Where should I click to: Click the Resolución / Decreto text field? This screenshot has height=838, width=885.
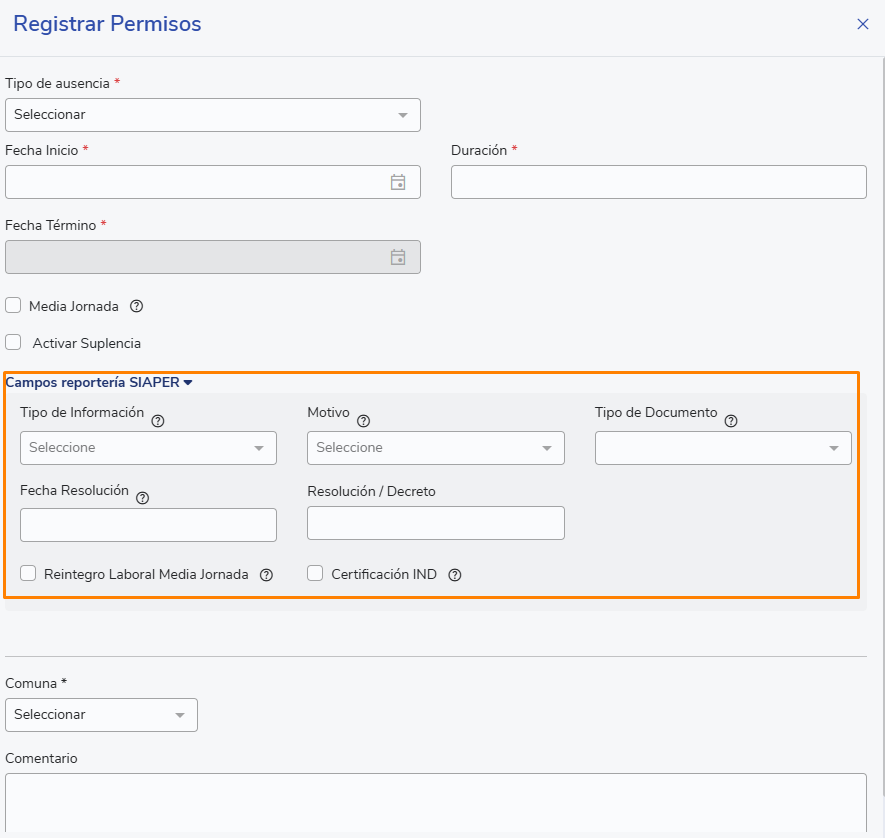point(435,523)
